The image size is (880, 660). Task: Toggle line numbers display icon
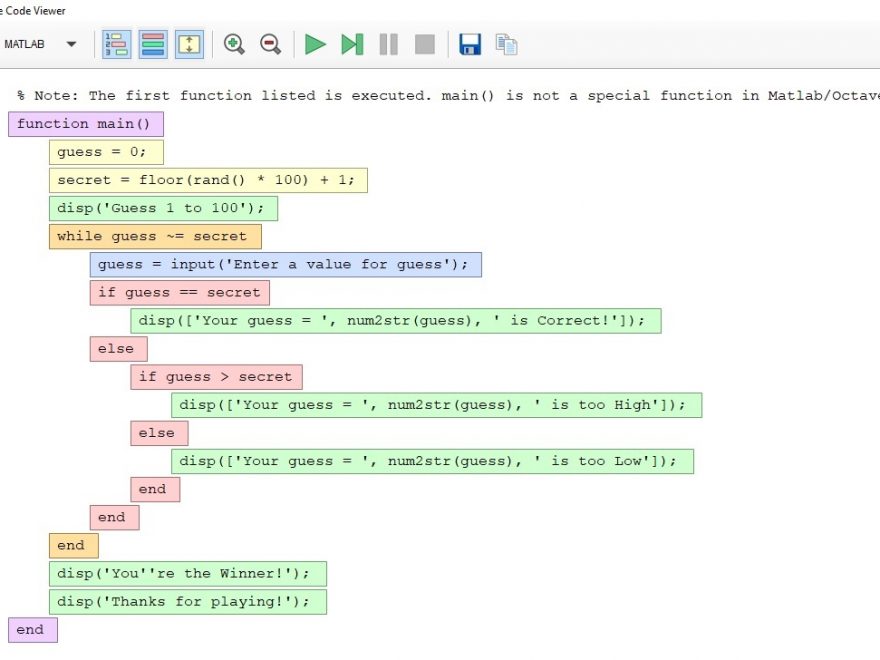coord(116,44)
